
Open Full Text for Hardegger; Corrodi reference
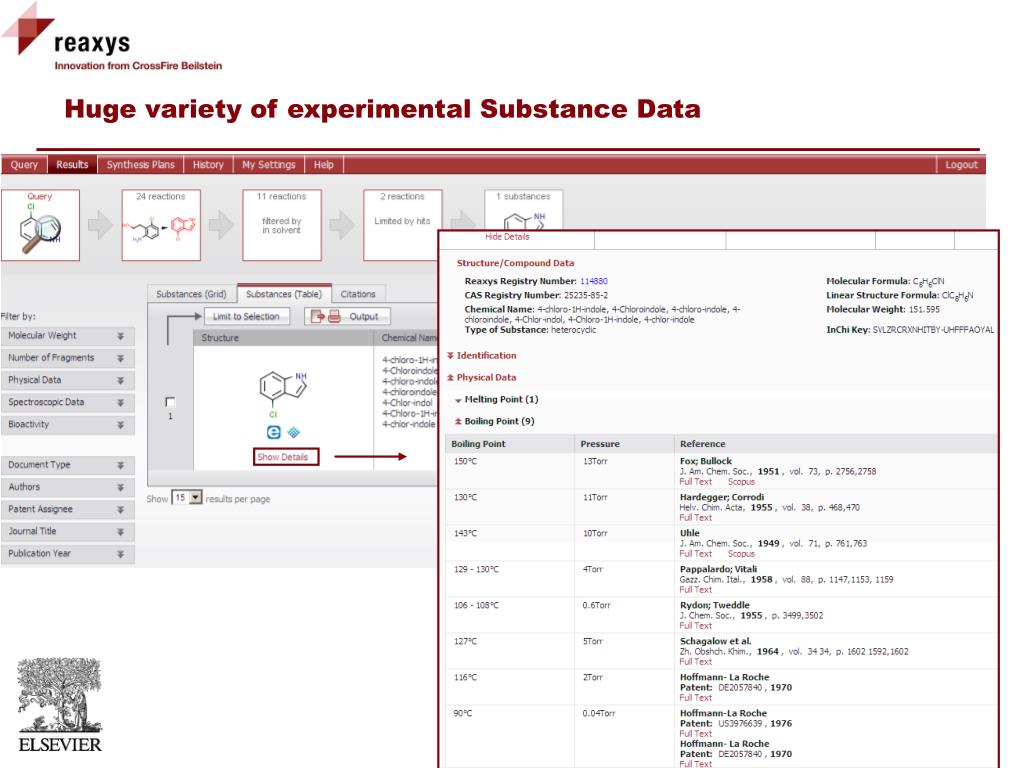pos(696,517)
